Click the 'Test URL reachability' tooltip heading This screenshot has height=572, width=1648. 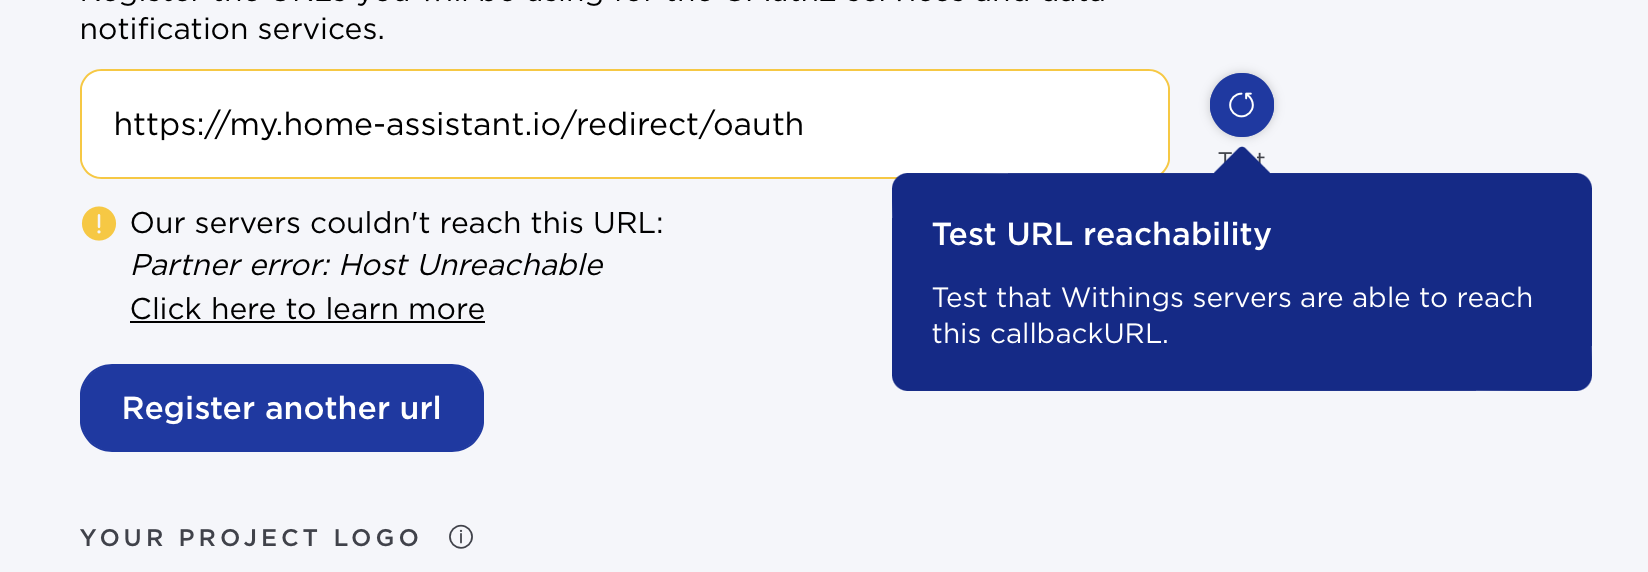point(1101,234)
